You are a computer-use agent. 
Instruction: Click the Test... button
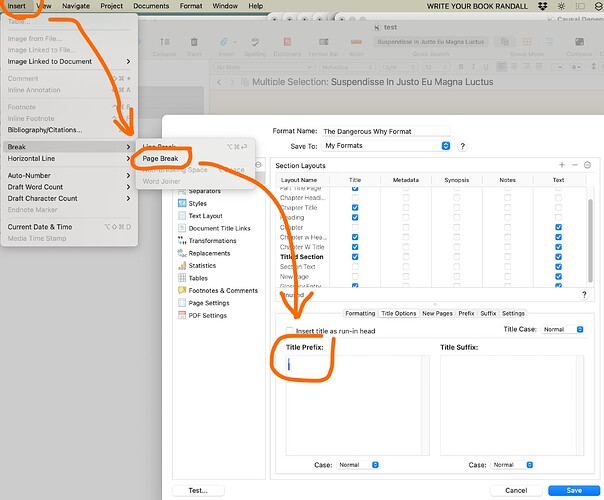pos(198,490)
